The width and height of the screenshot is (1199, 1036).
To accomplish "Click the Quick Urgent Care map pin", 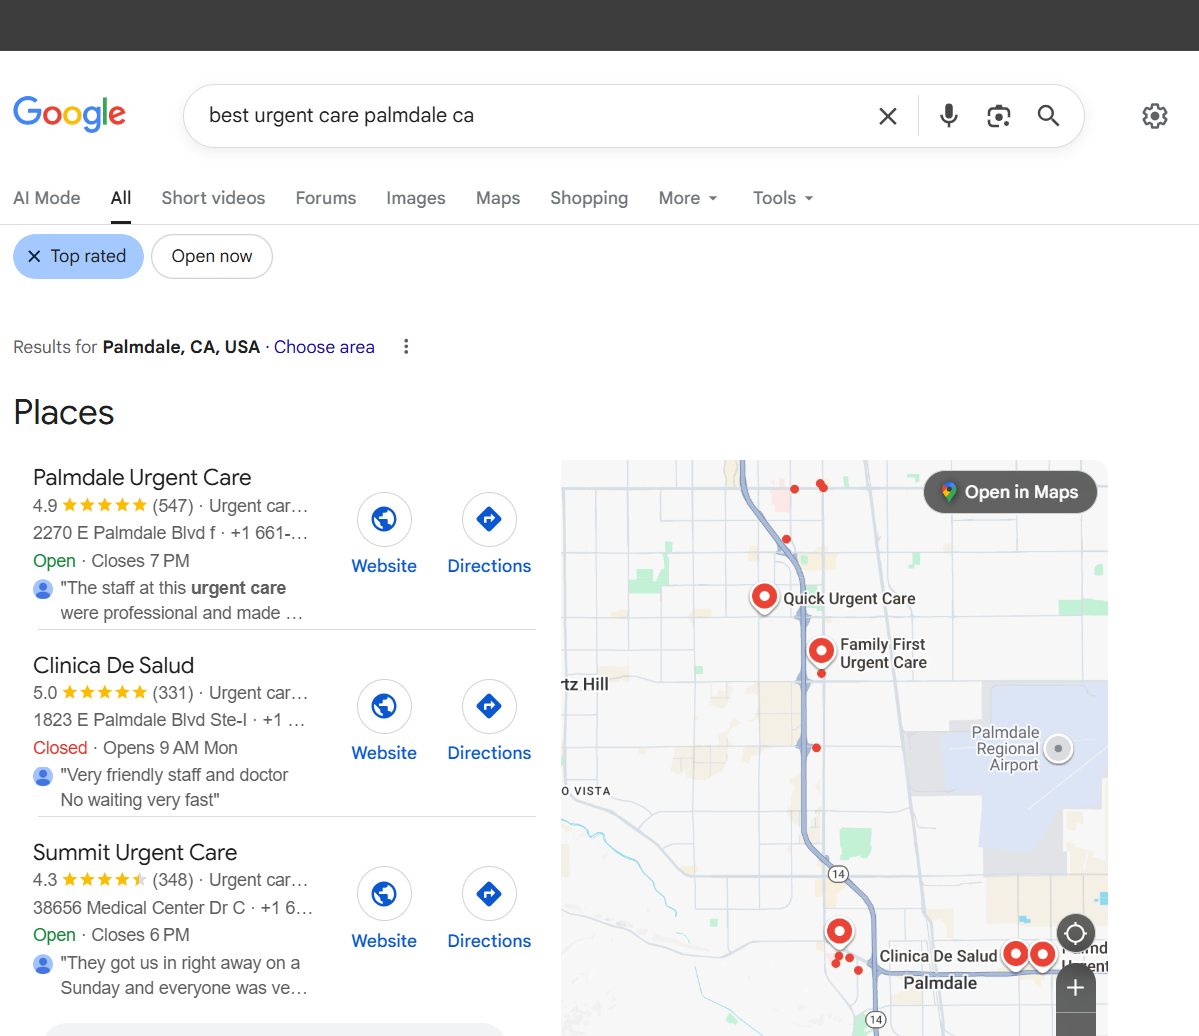I will (x=764, y=598).
